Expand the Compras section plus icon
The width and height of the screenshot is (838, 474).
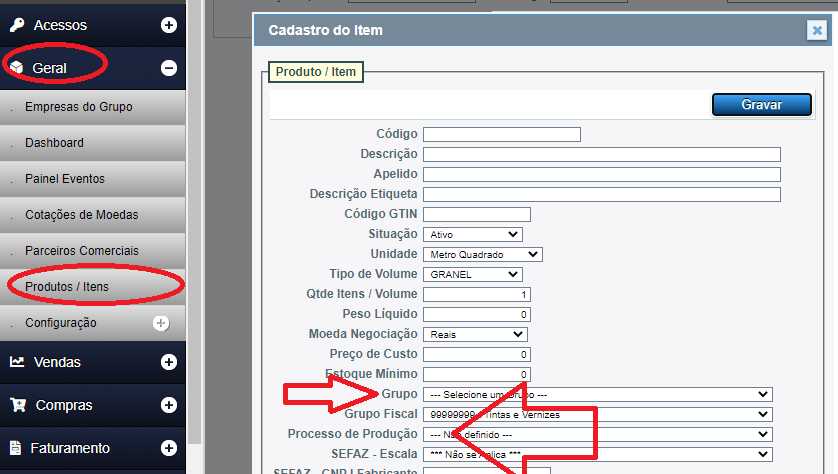[169, 405]
